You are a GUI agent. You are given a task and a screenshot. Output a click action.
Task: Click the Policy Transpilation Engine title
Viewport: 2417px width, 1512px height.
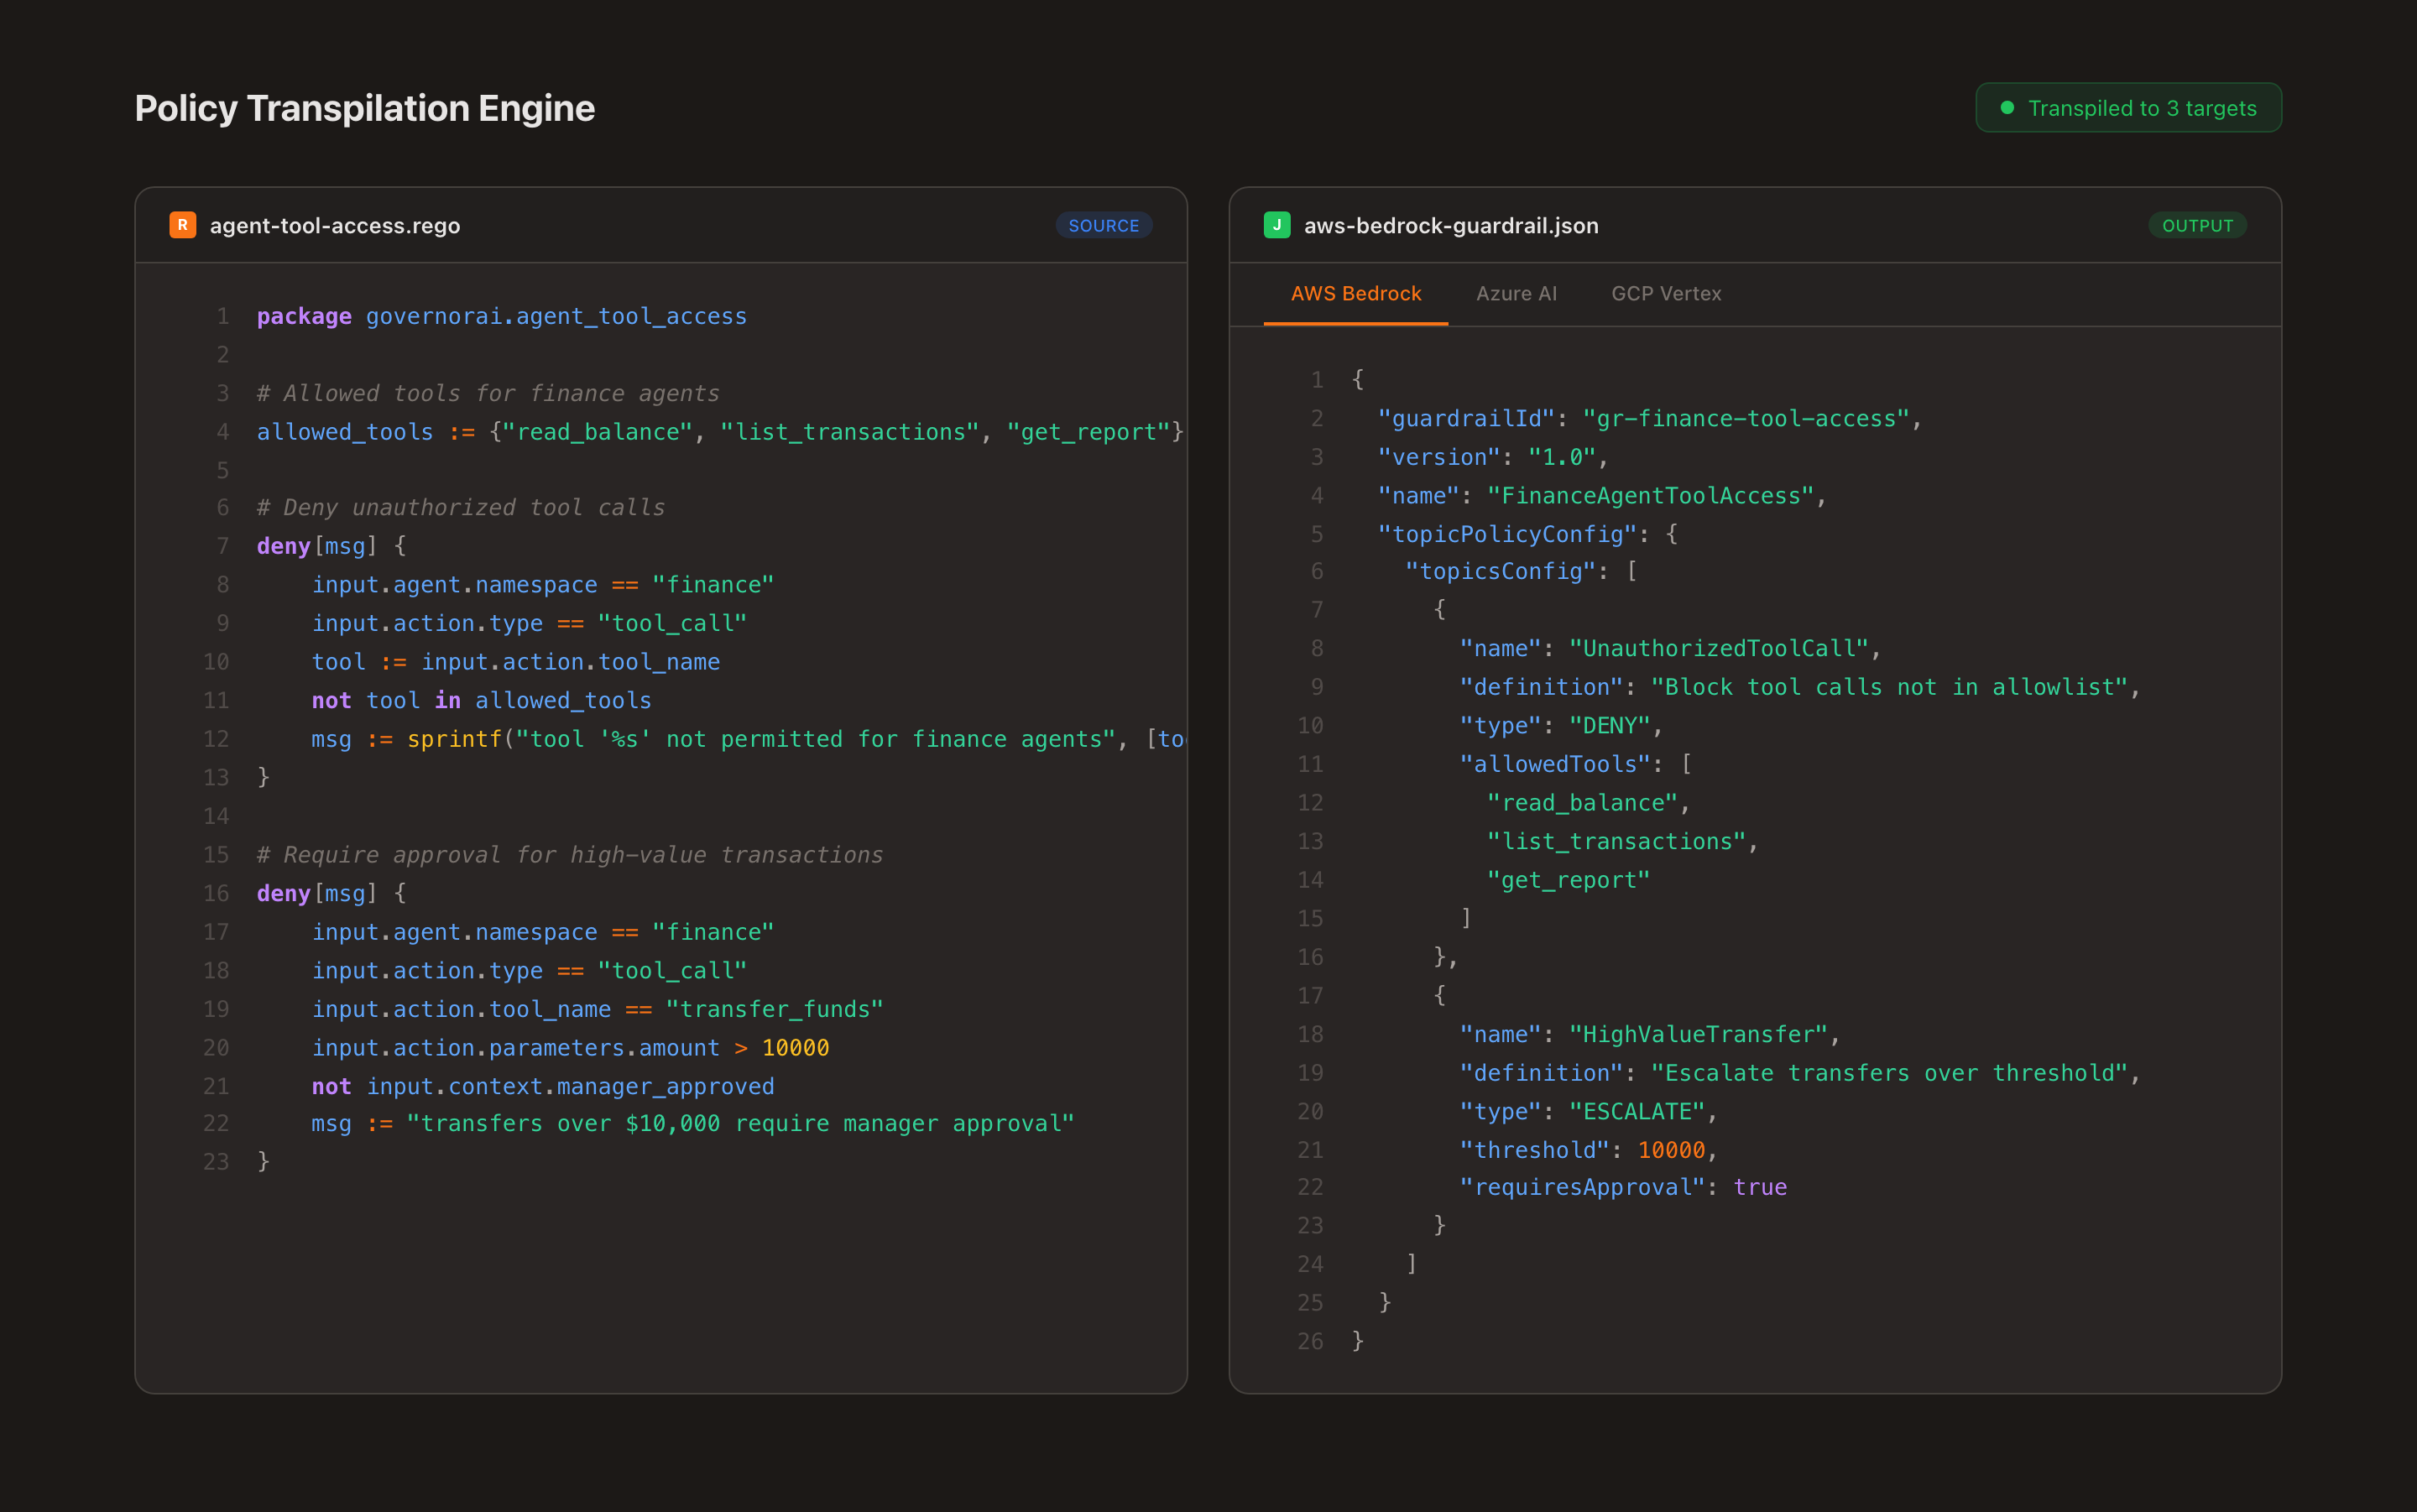[x=364, y=107]
